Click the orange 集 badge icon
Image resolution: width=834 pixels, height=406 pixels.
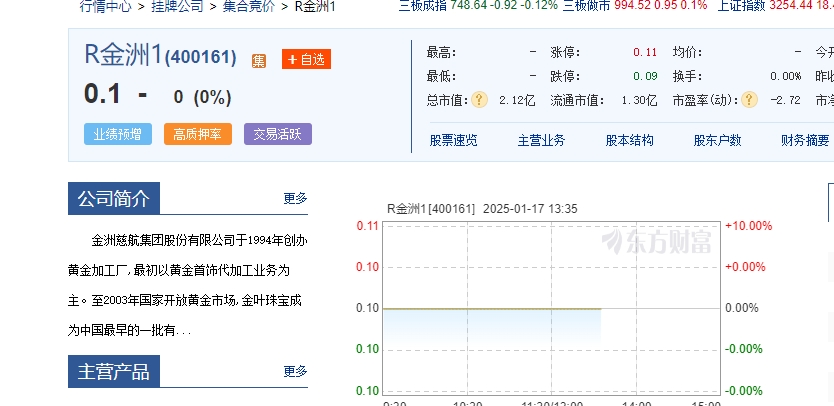pyautogui.click(x=259, y=61)
